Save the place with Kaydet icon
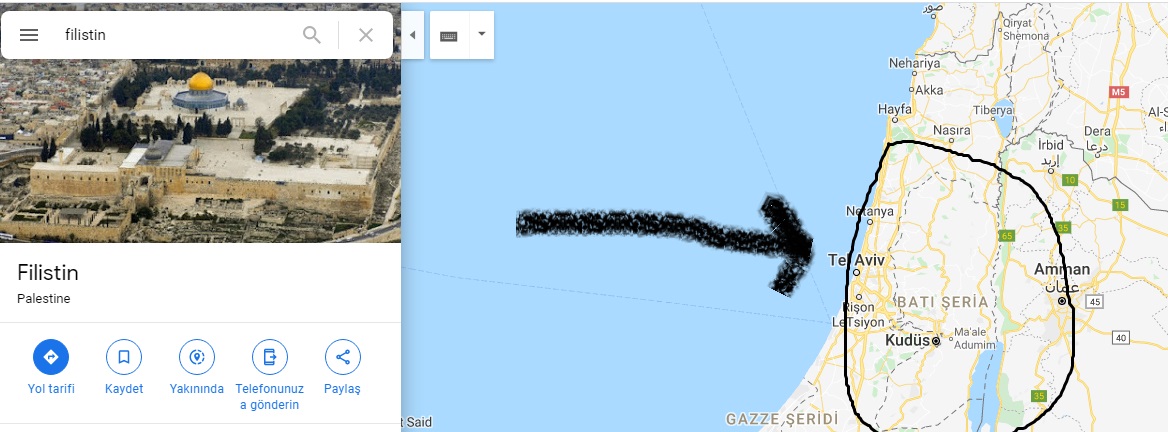The height and width of the screenshot is (432, 1168). [x=124, y=358]
